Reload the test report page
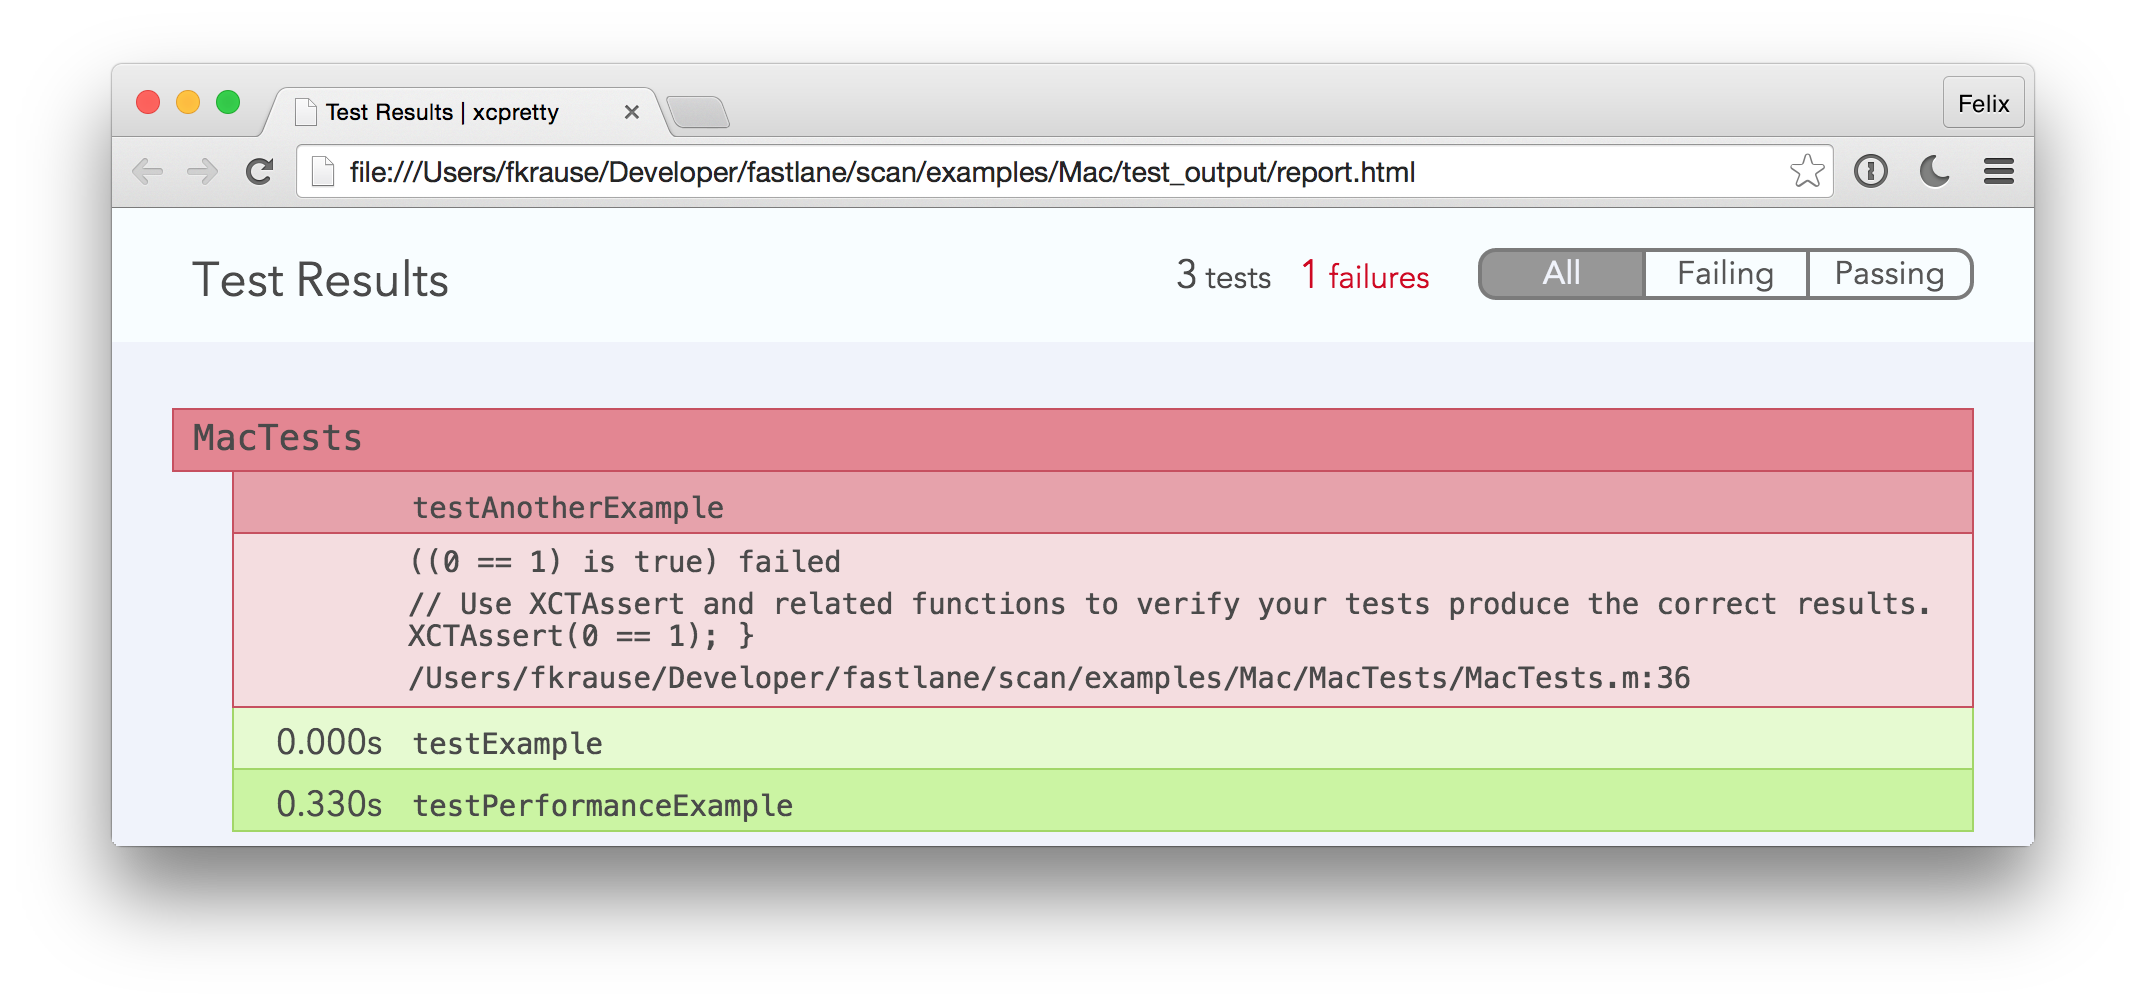Image resolution: width=2146 pixels, height=1006 pixels. [259, 171]
